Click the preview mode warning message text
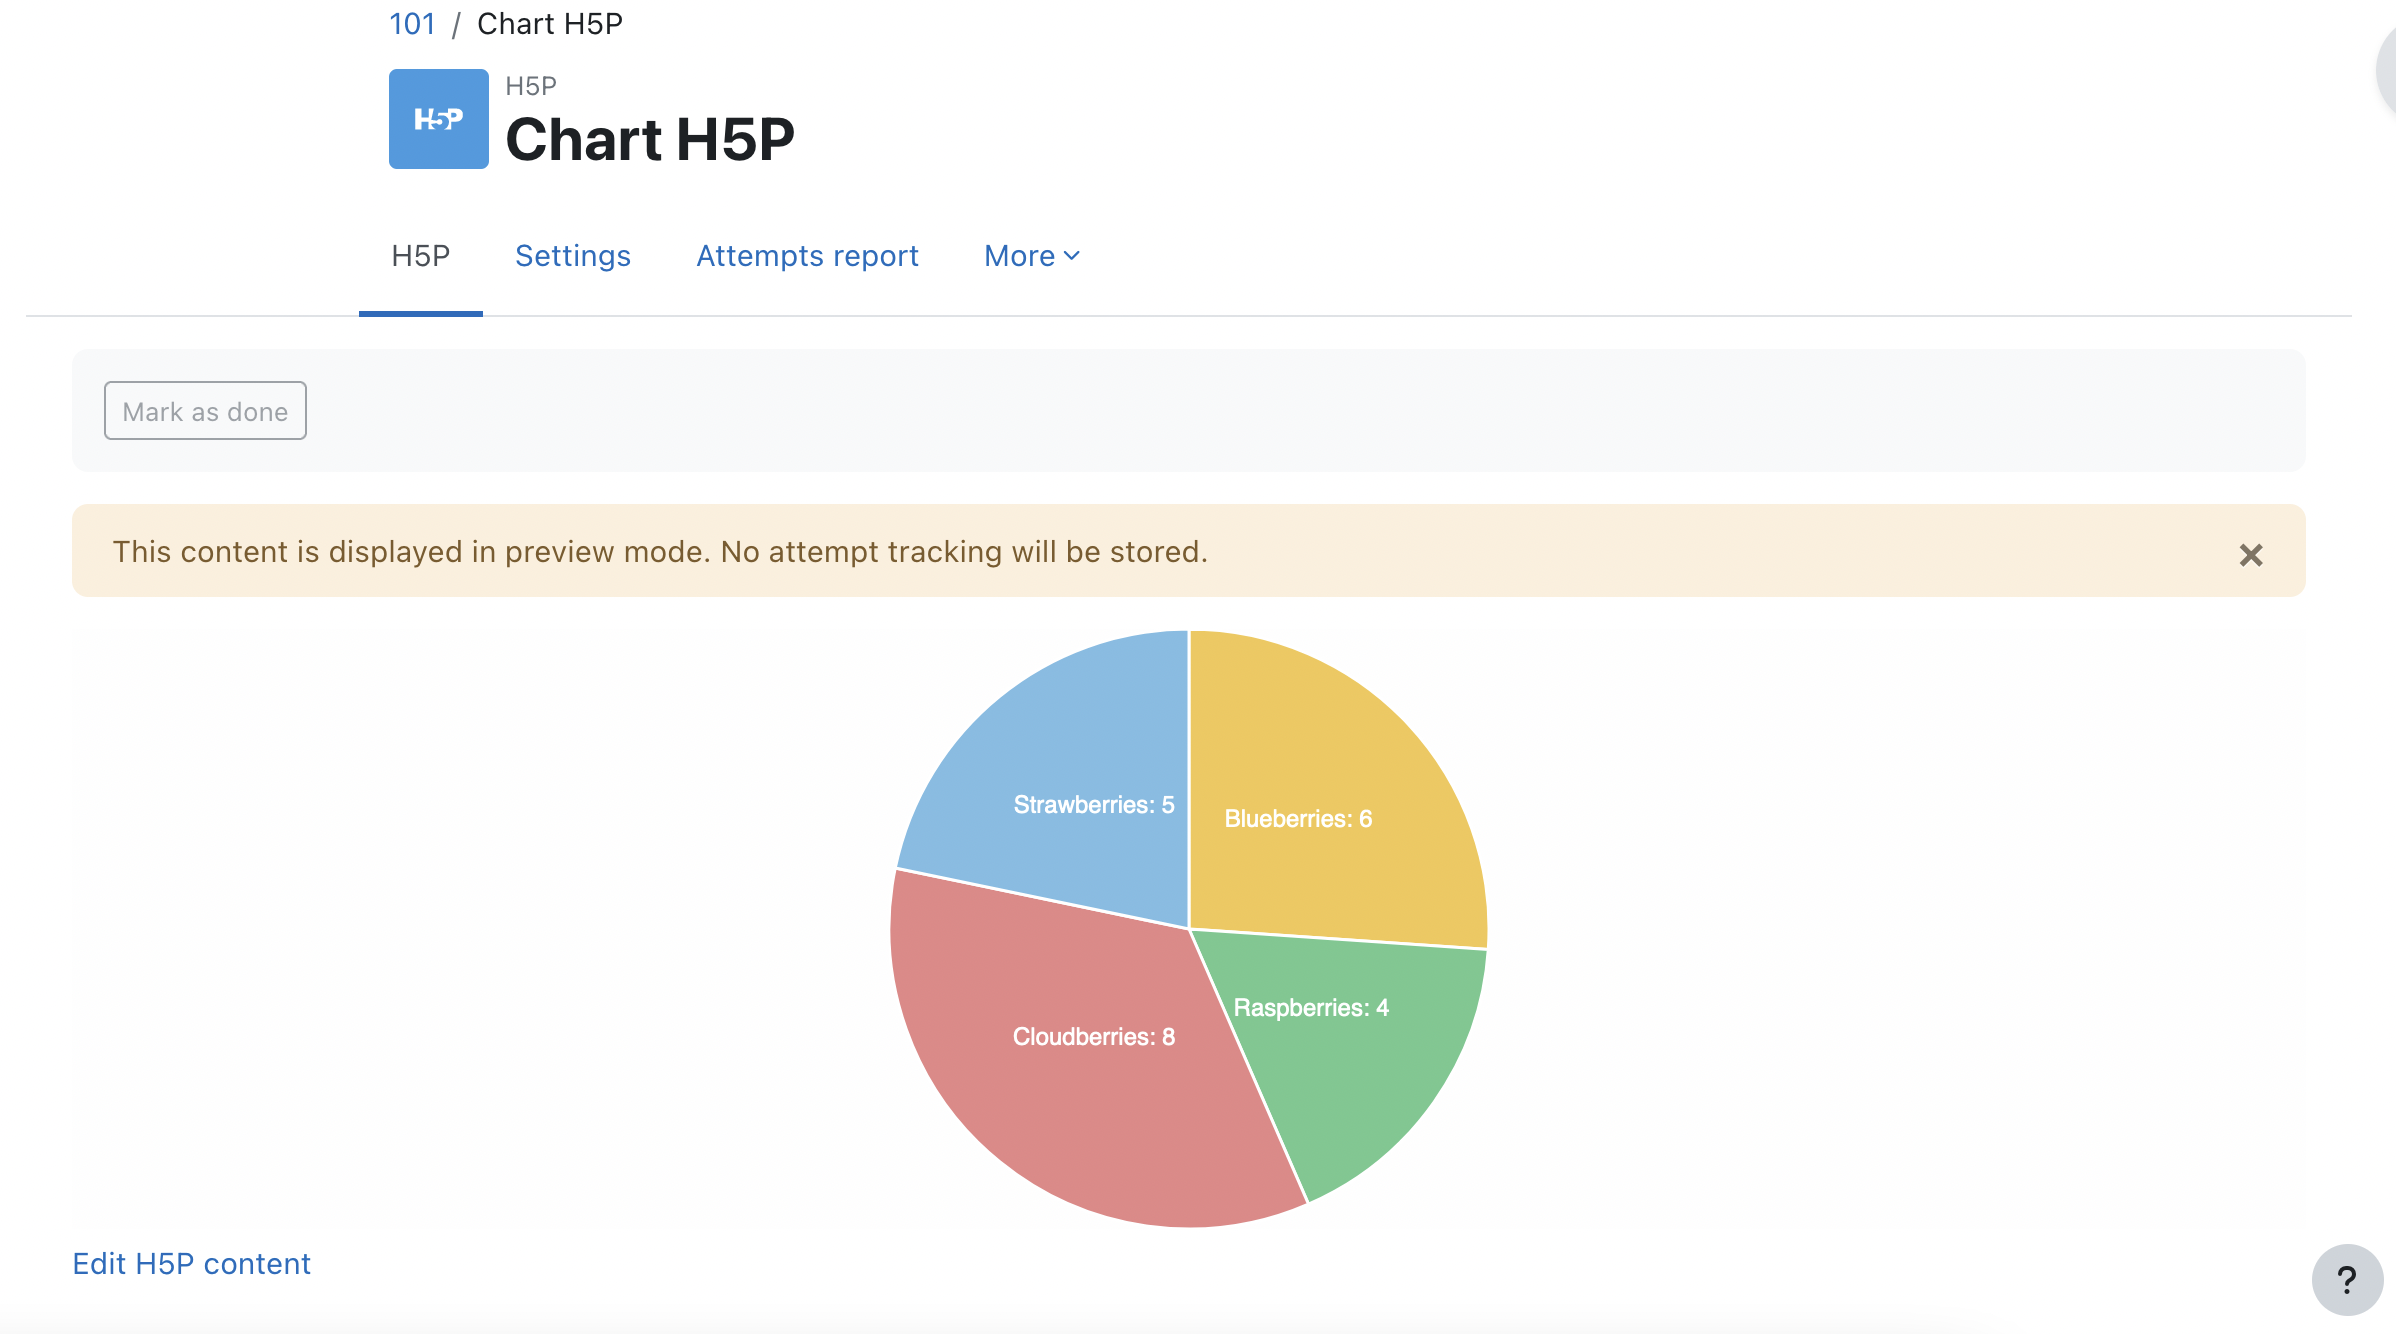The width and height of the screenshot is (2396, 1334). 660,552
